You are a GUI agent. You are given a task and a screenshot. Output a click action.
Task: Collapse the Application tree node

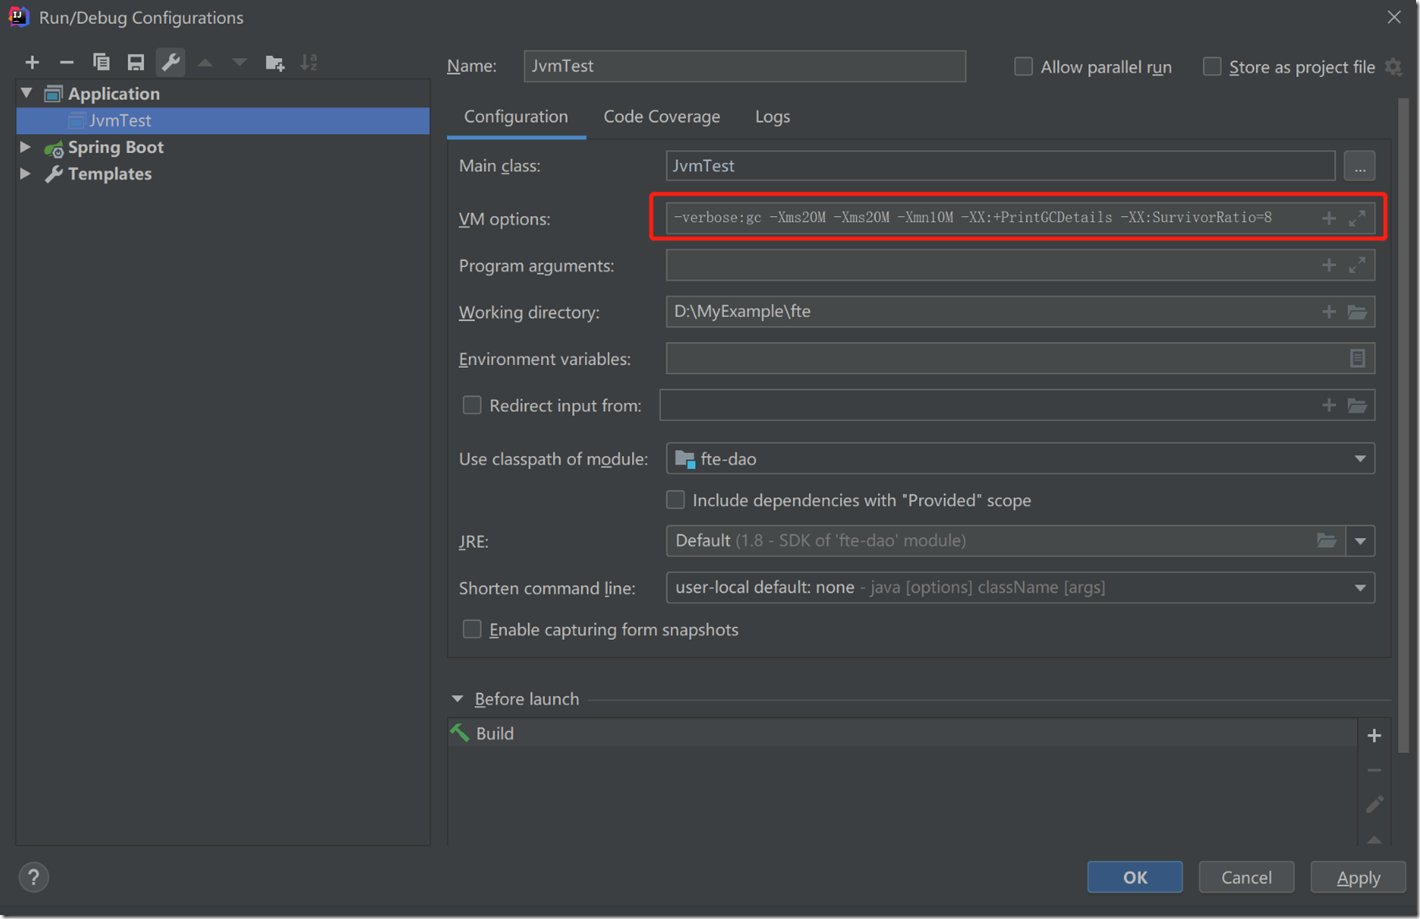point(27,93)
